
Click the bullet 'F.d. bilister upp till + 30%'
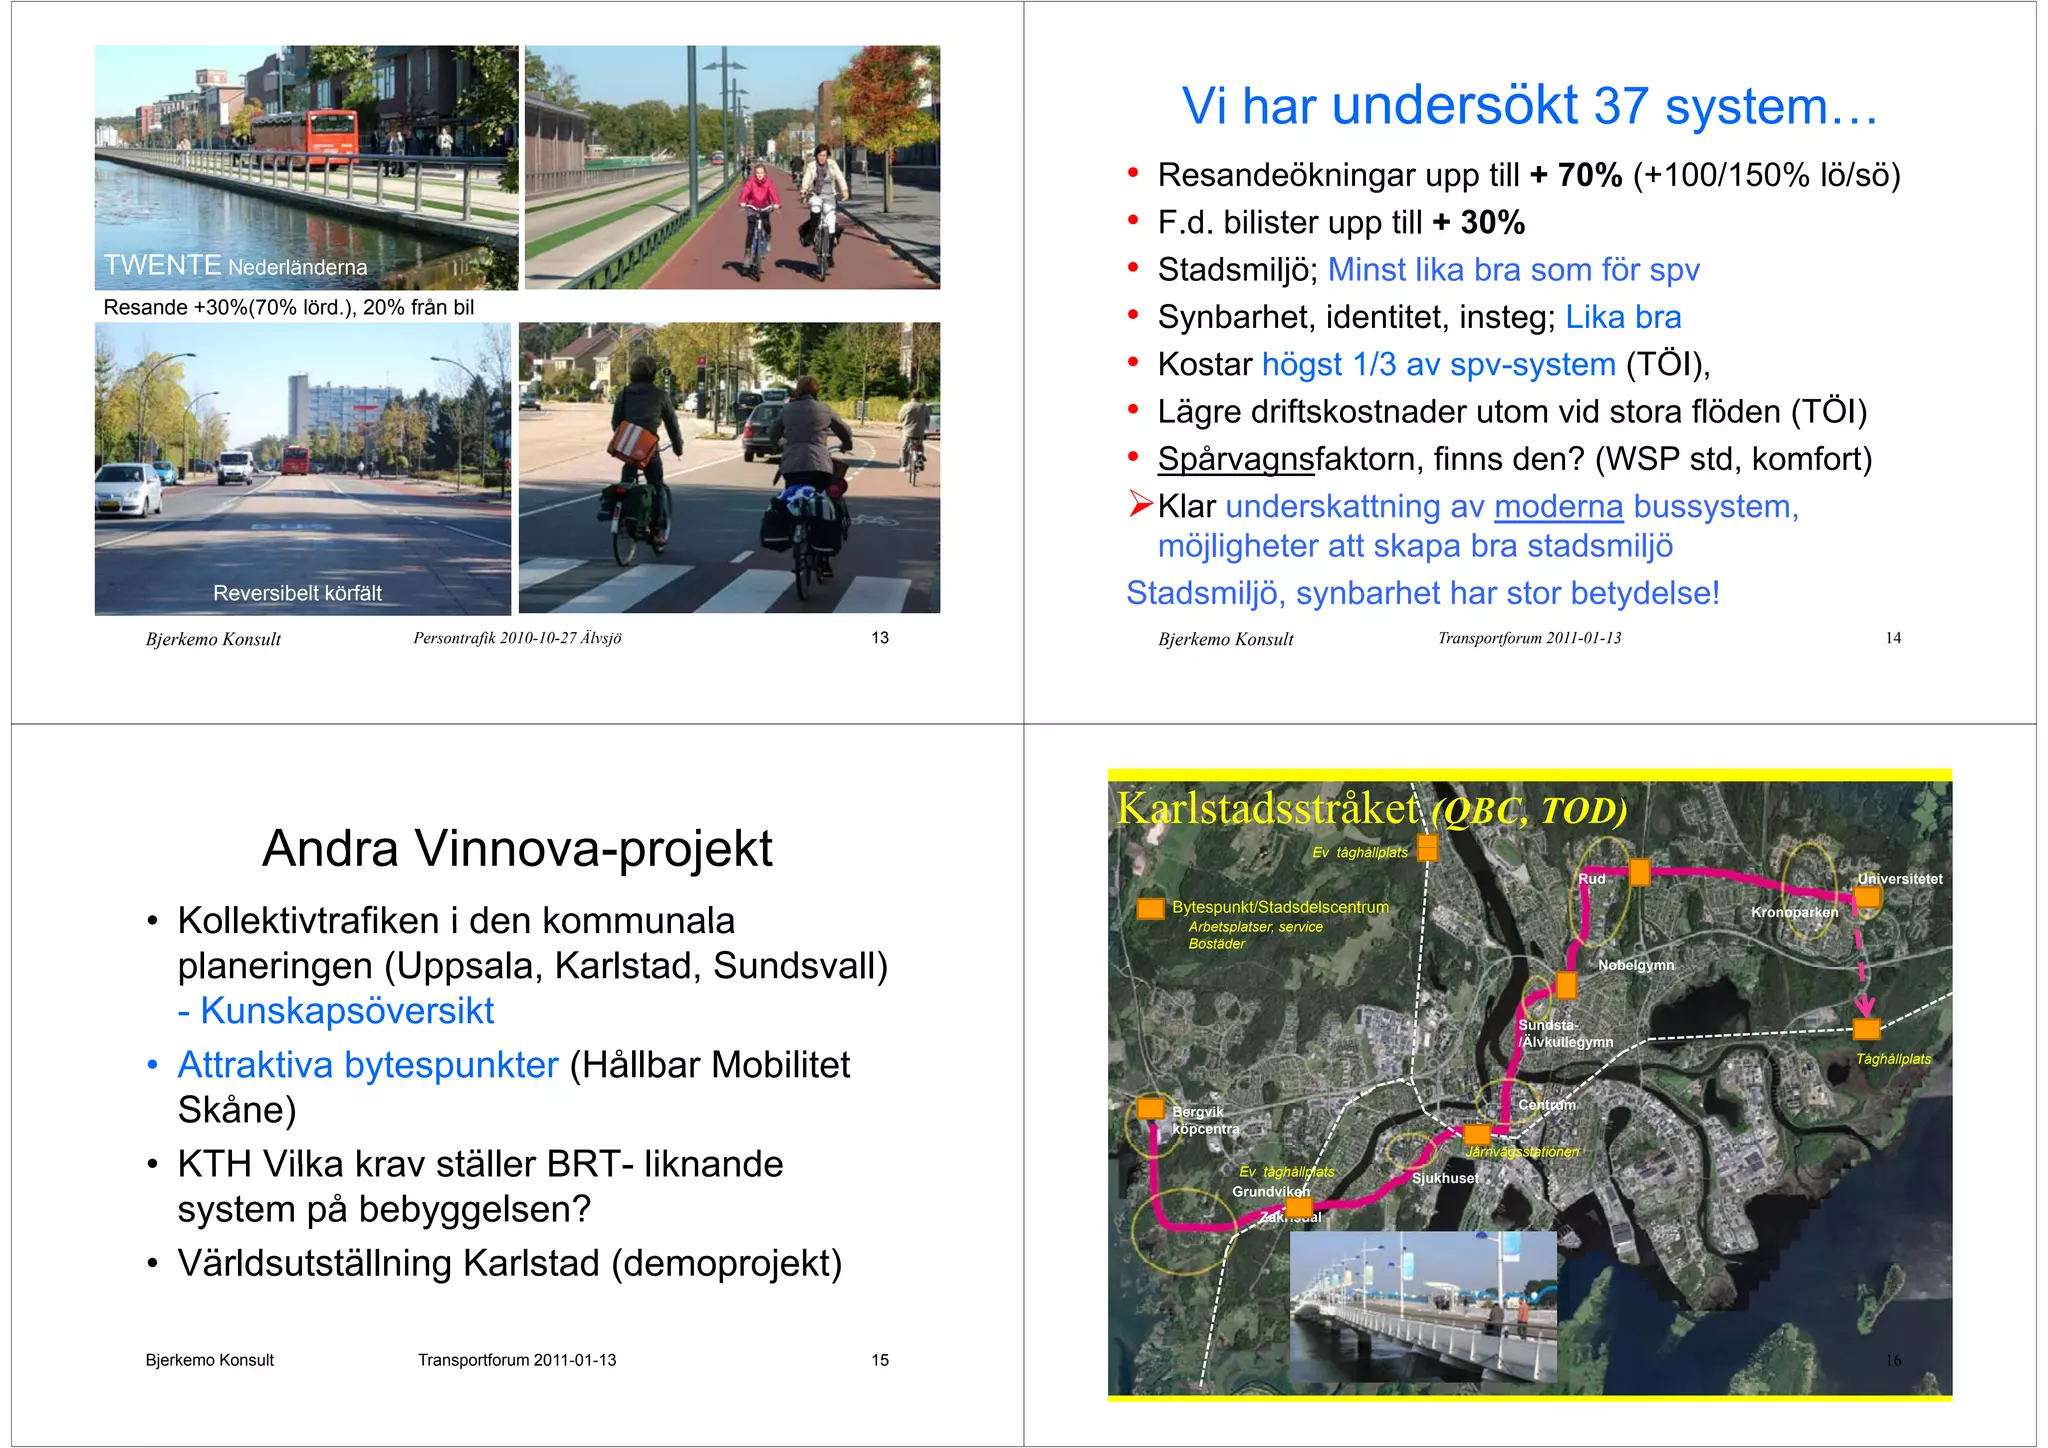point(1341,222)
